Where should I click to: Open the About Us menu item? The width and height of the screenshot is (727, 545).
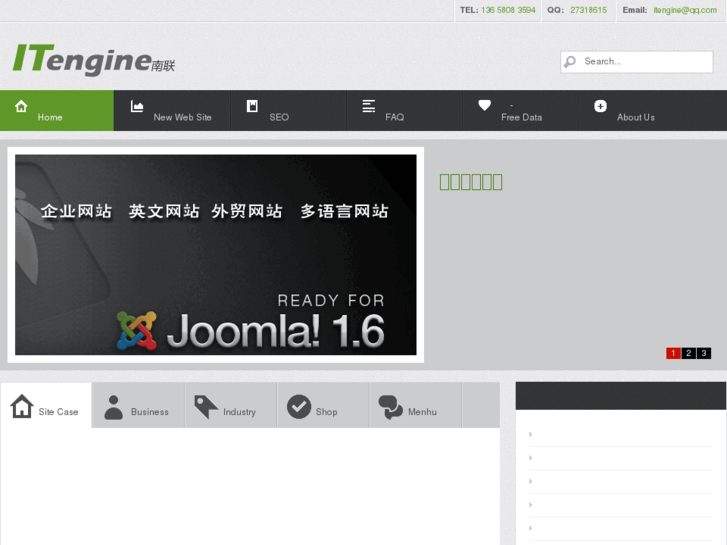(x=636, y=110)
